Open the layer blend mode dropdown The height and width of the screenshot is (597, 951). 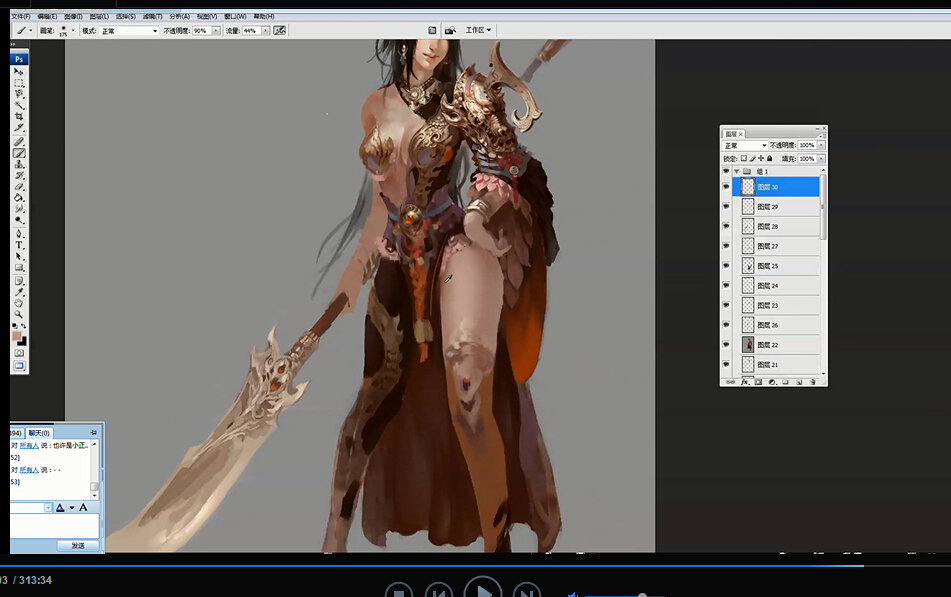coord(744,146)
